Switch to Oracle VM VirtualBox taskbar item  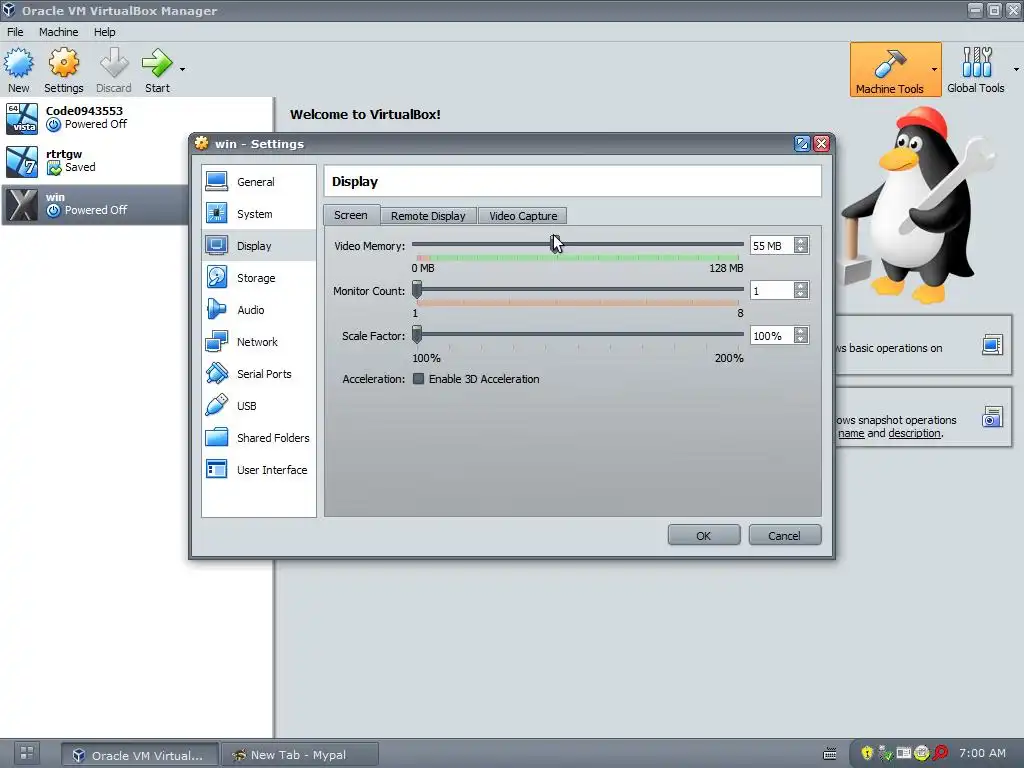pos(140,755)
